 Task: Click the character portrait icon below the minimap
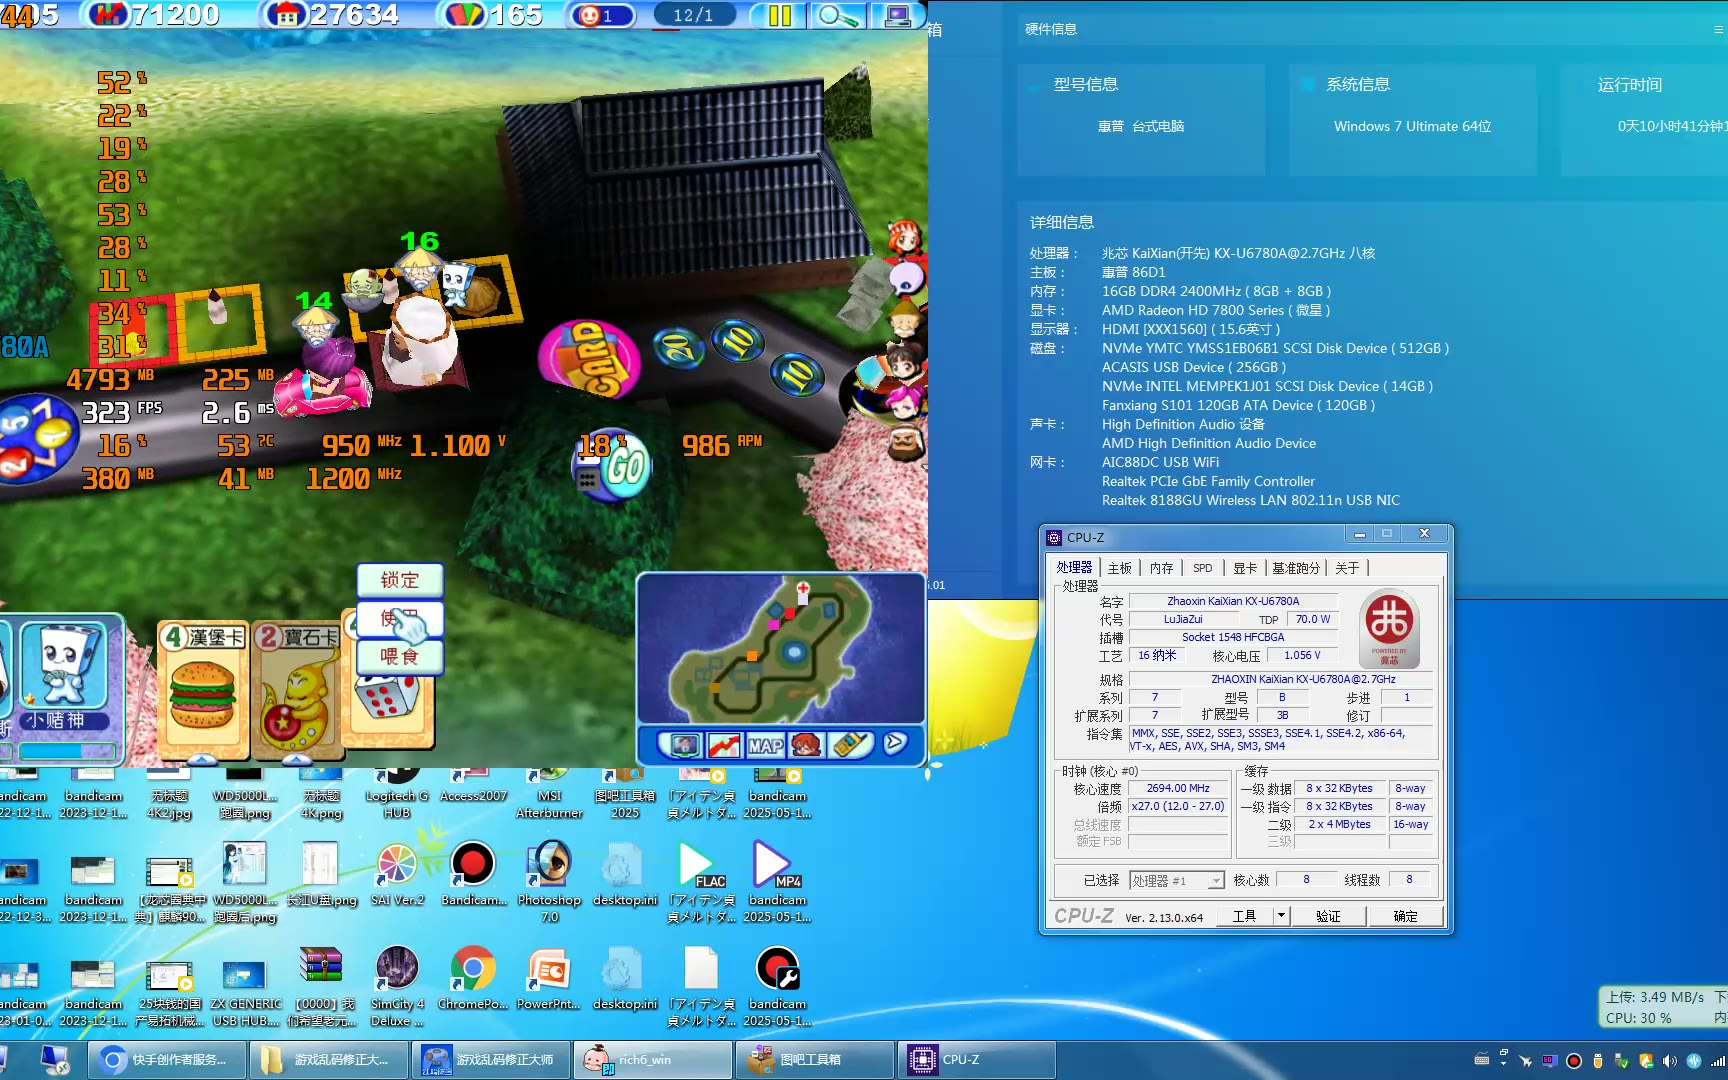806,745
